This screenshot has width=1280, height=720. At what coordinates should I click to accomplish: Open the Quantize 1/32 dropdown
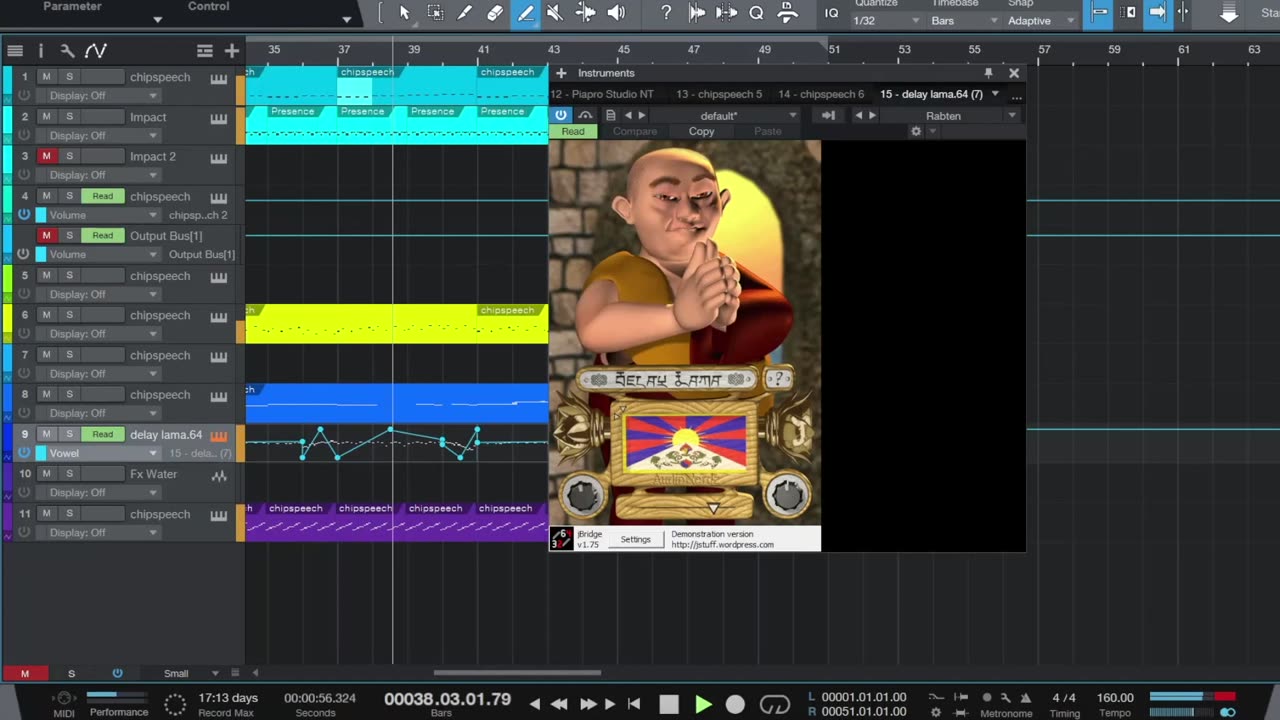pos(886,21)
